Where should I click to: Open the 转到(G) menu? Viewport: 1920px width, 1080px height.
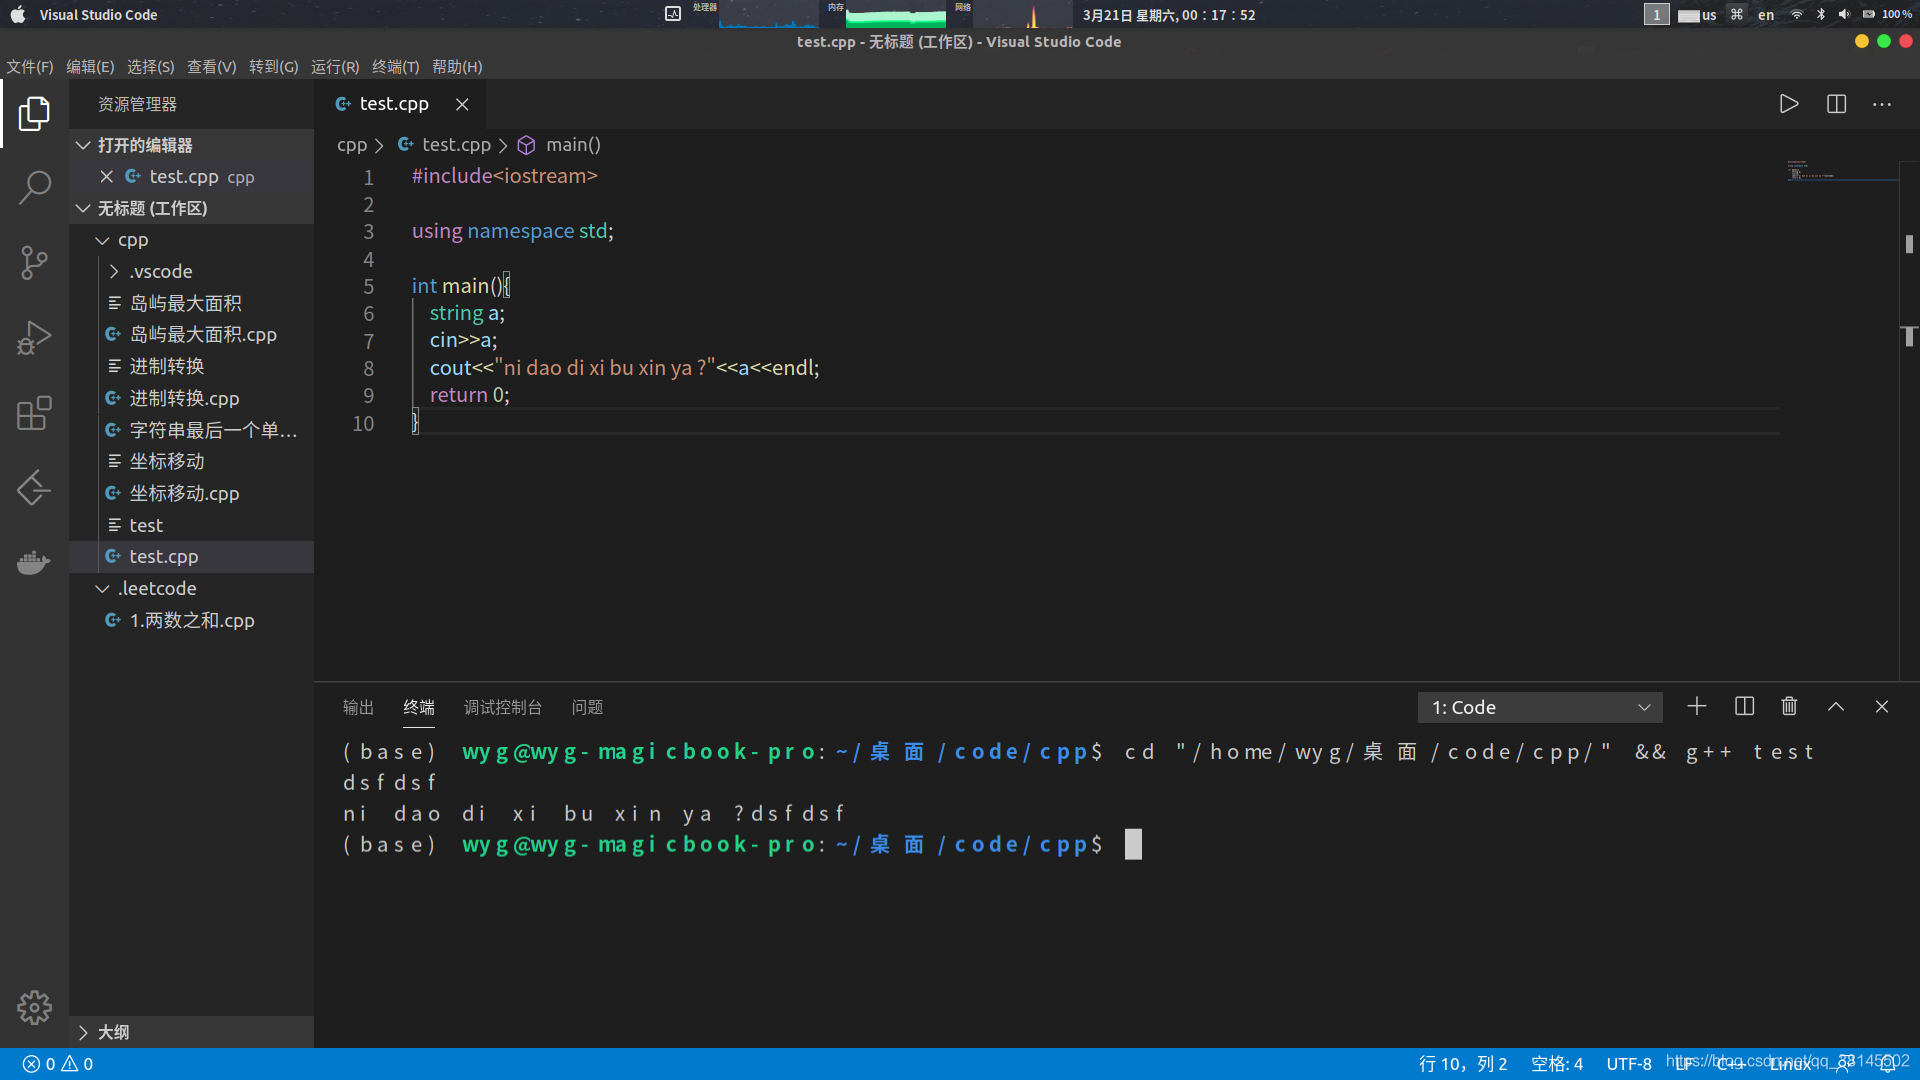pos(273,67)
